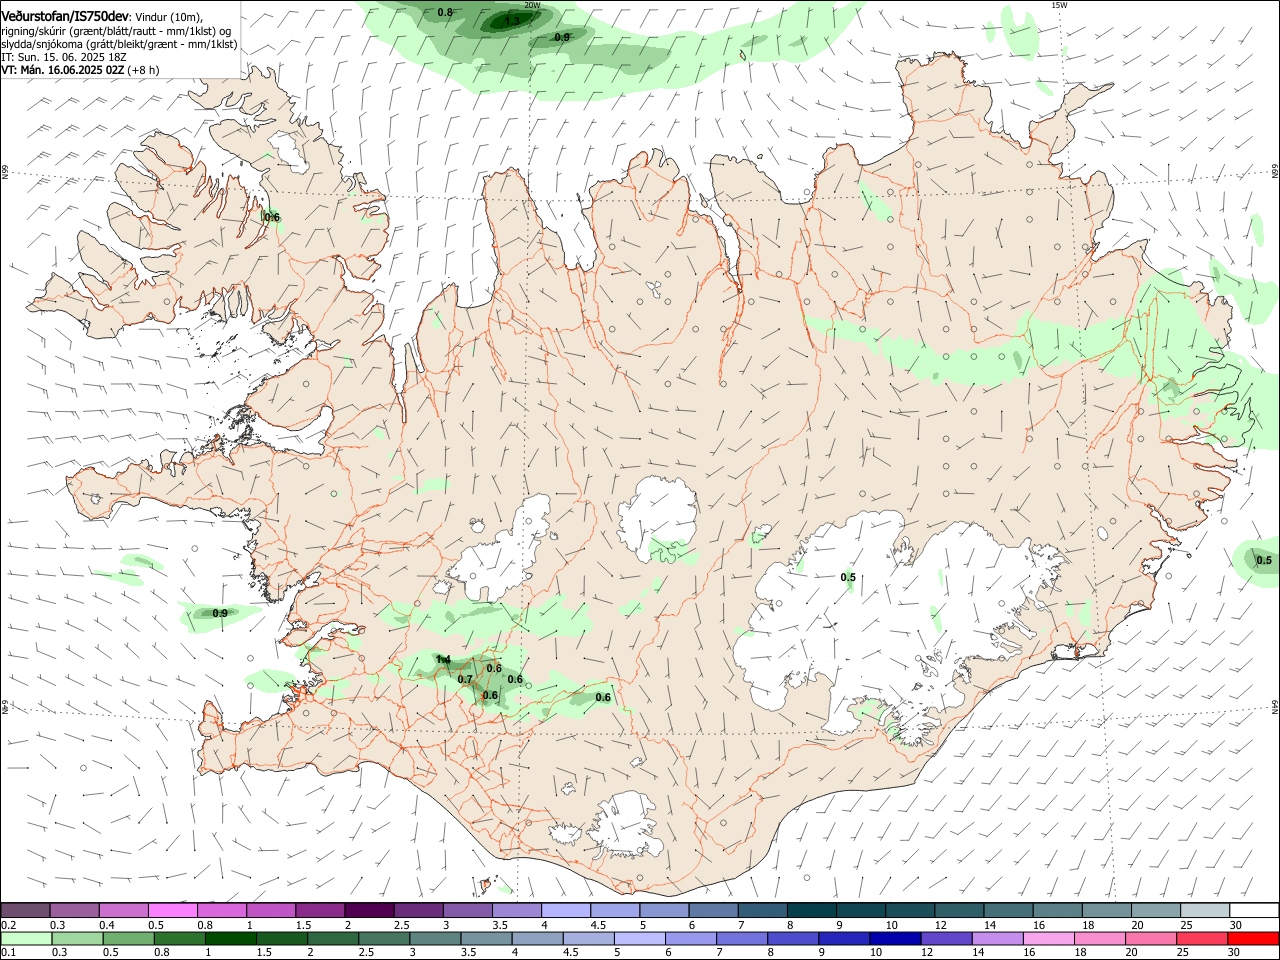Viewport: 1280px width, 960px height.
Task: Click the 0.2 legend label
Action: click(x=8, y=925)
